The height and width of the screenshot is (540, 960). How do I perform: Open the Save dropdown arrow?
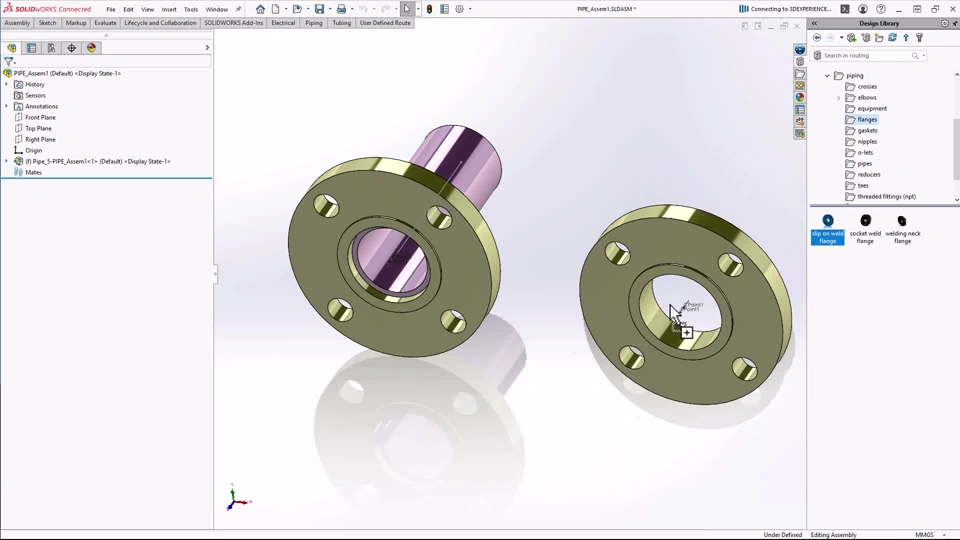[330, 9]
